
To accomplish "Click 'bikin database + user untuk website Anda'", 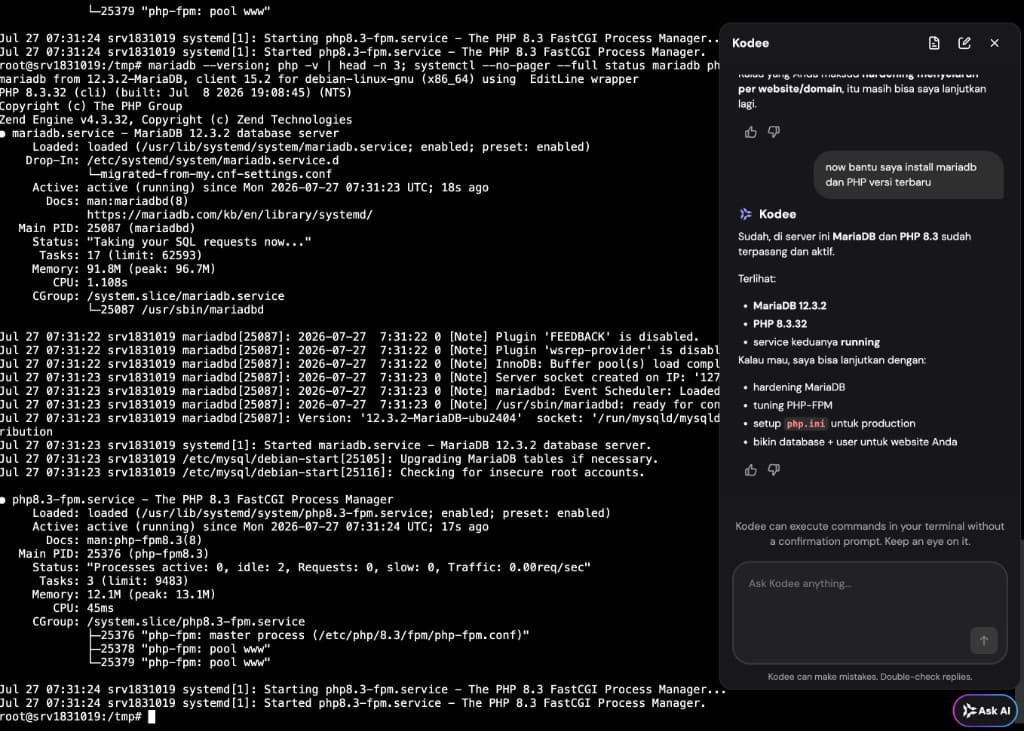I will tap(855, 442).
